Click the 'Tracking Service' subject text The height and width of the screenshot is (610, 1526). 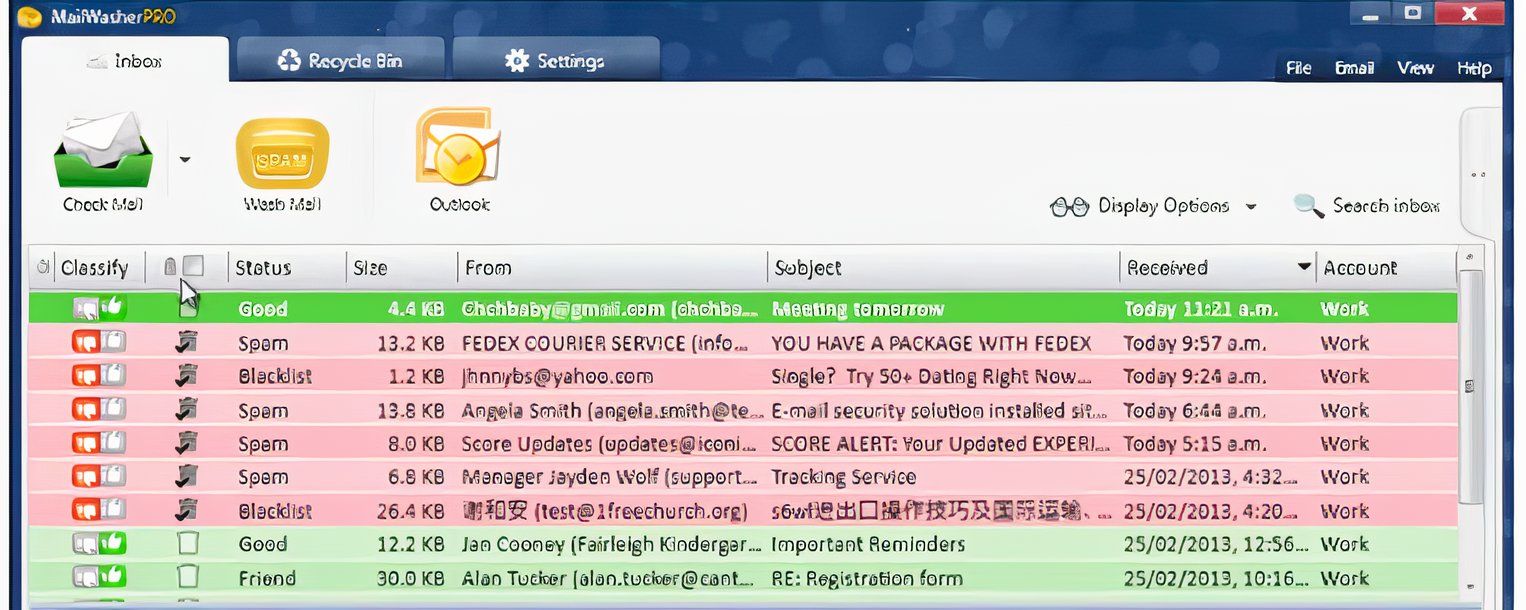[843, 477]
